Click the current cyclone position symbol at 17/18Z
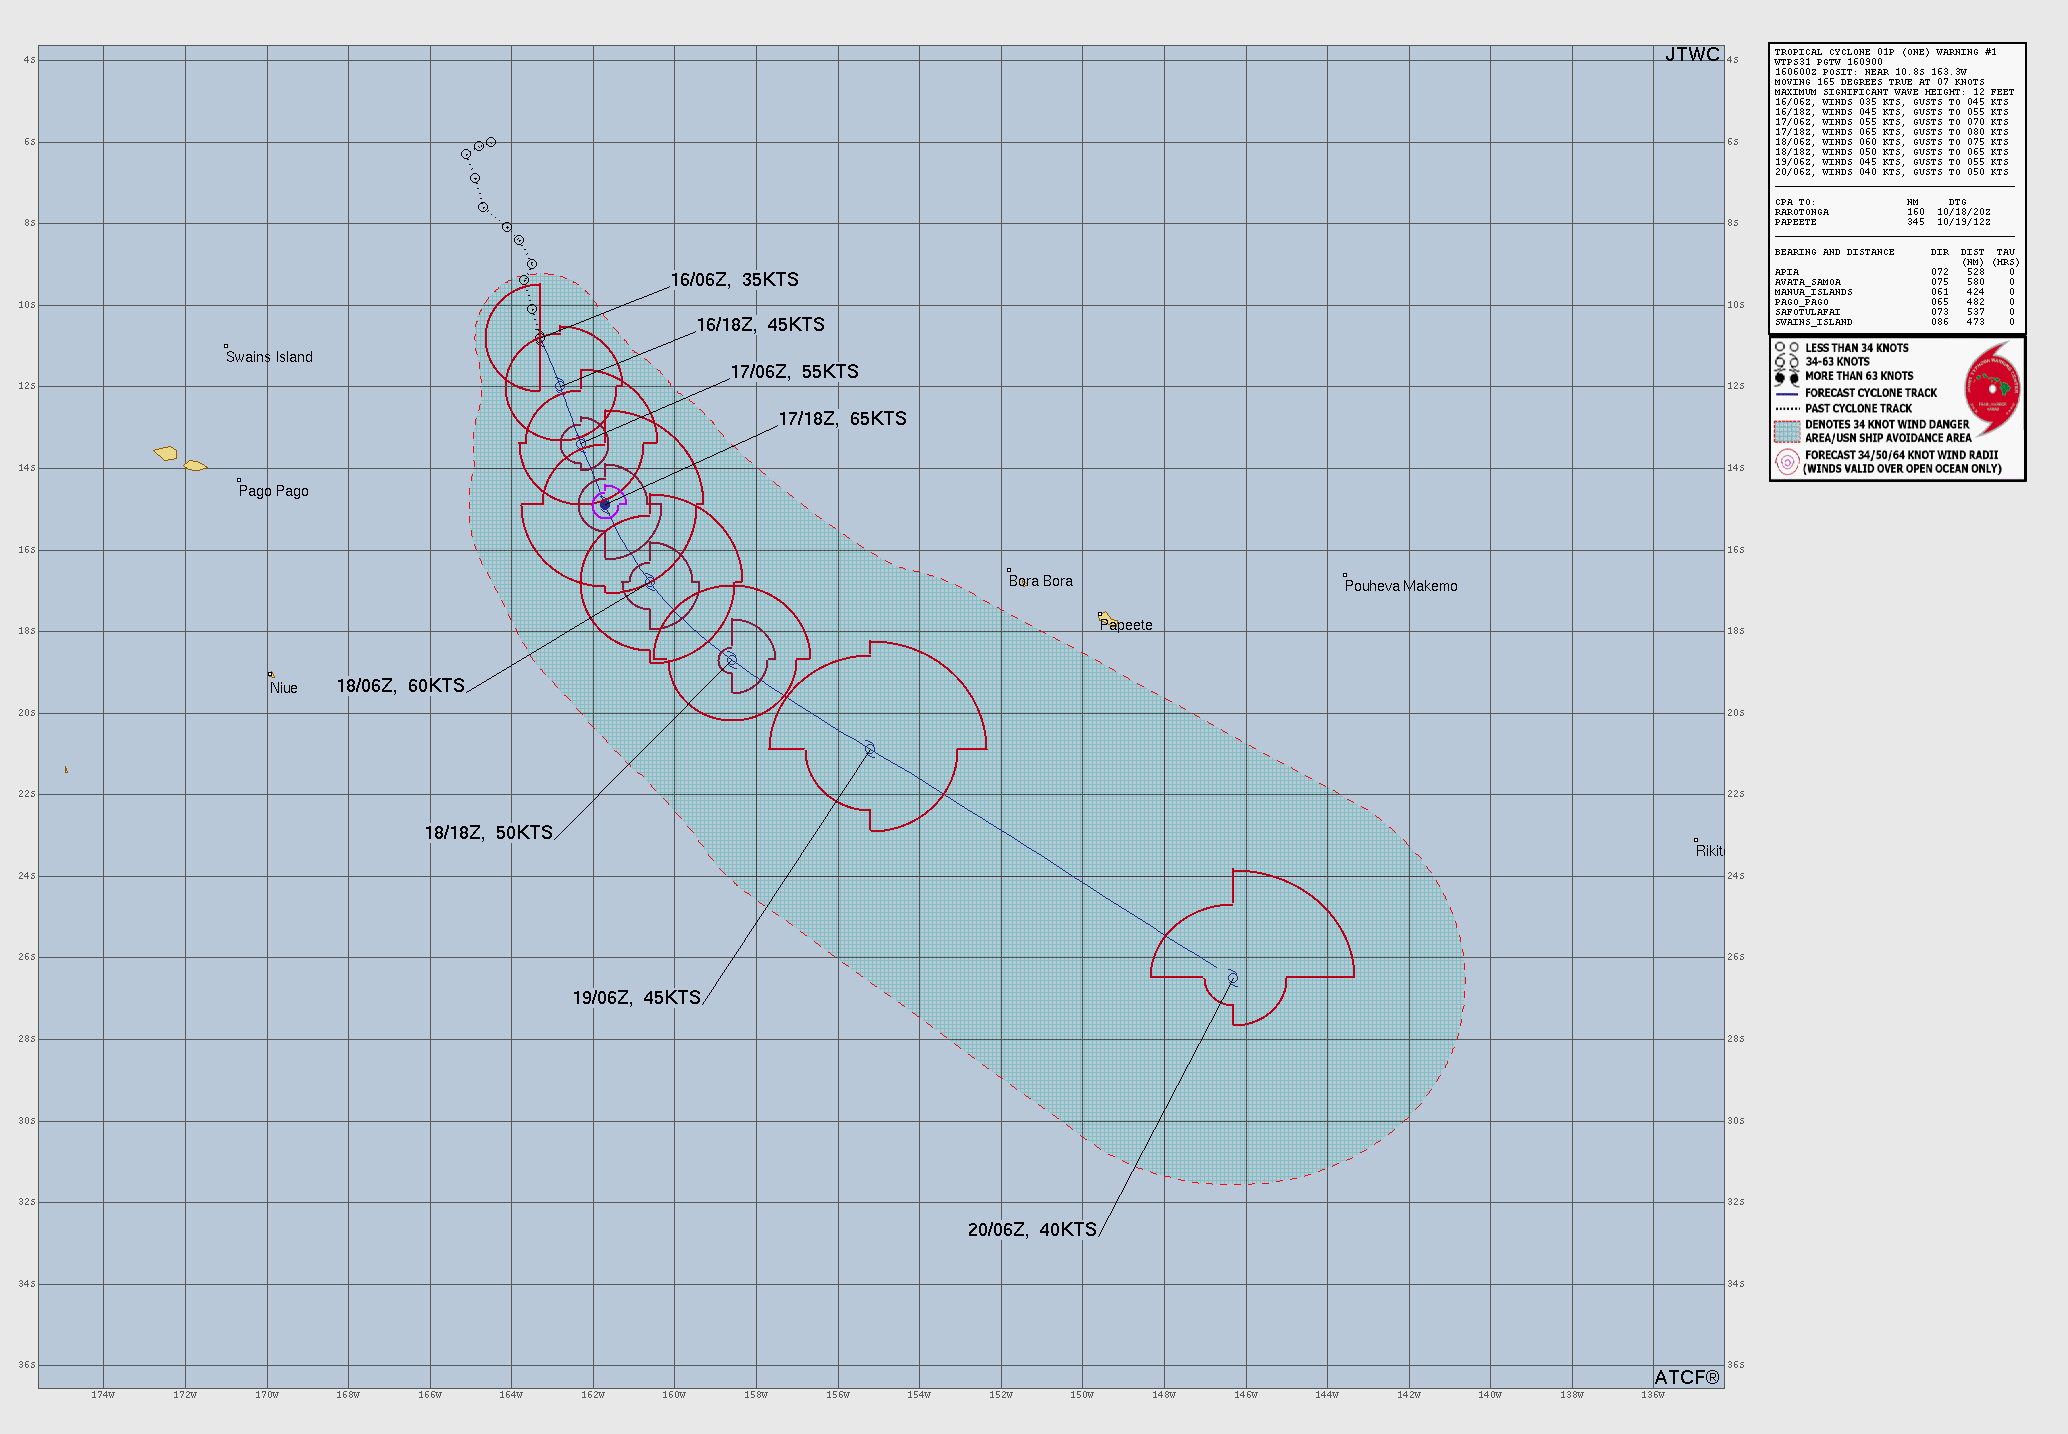 click(605, 504)
